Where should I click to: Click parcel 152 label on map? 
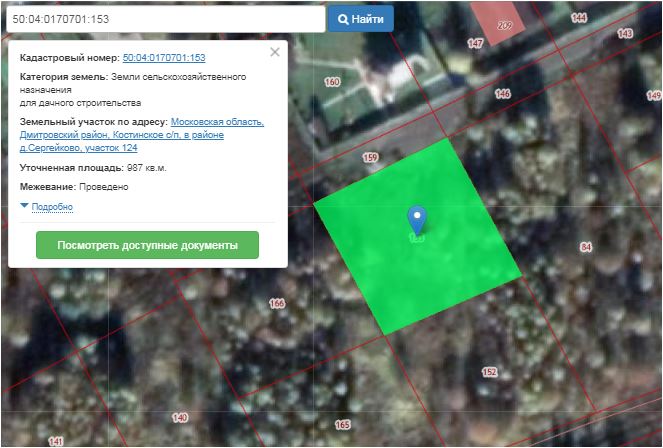[x=489, y=372]
